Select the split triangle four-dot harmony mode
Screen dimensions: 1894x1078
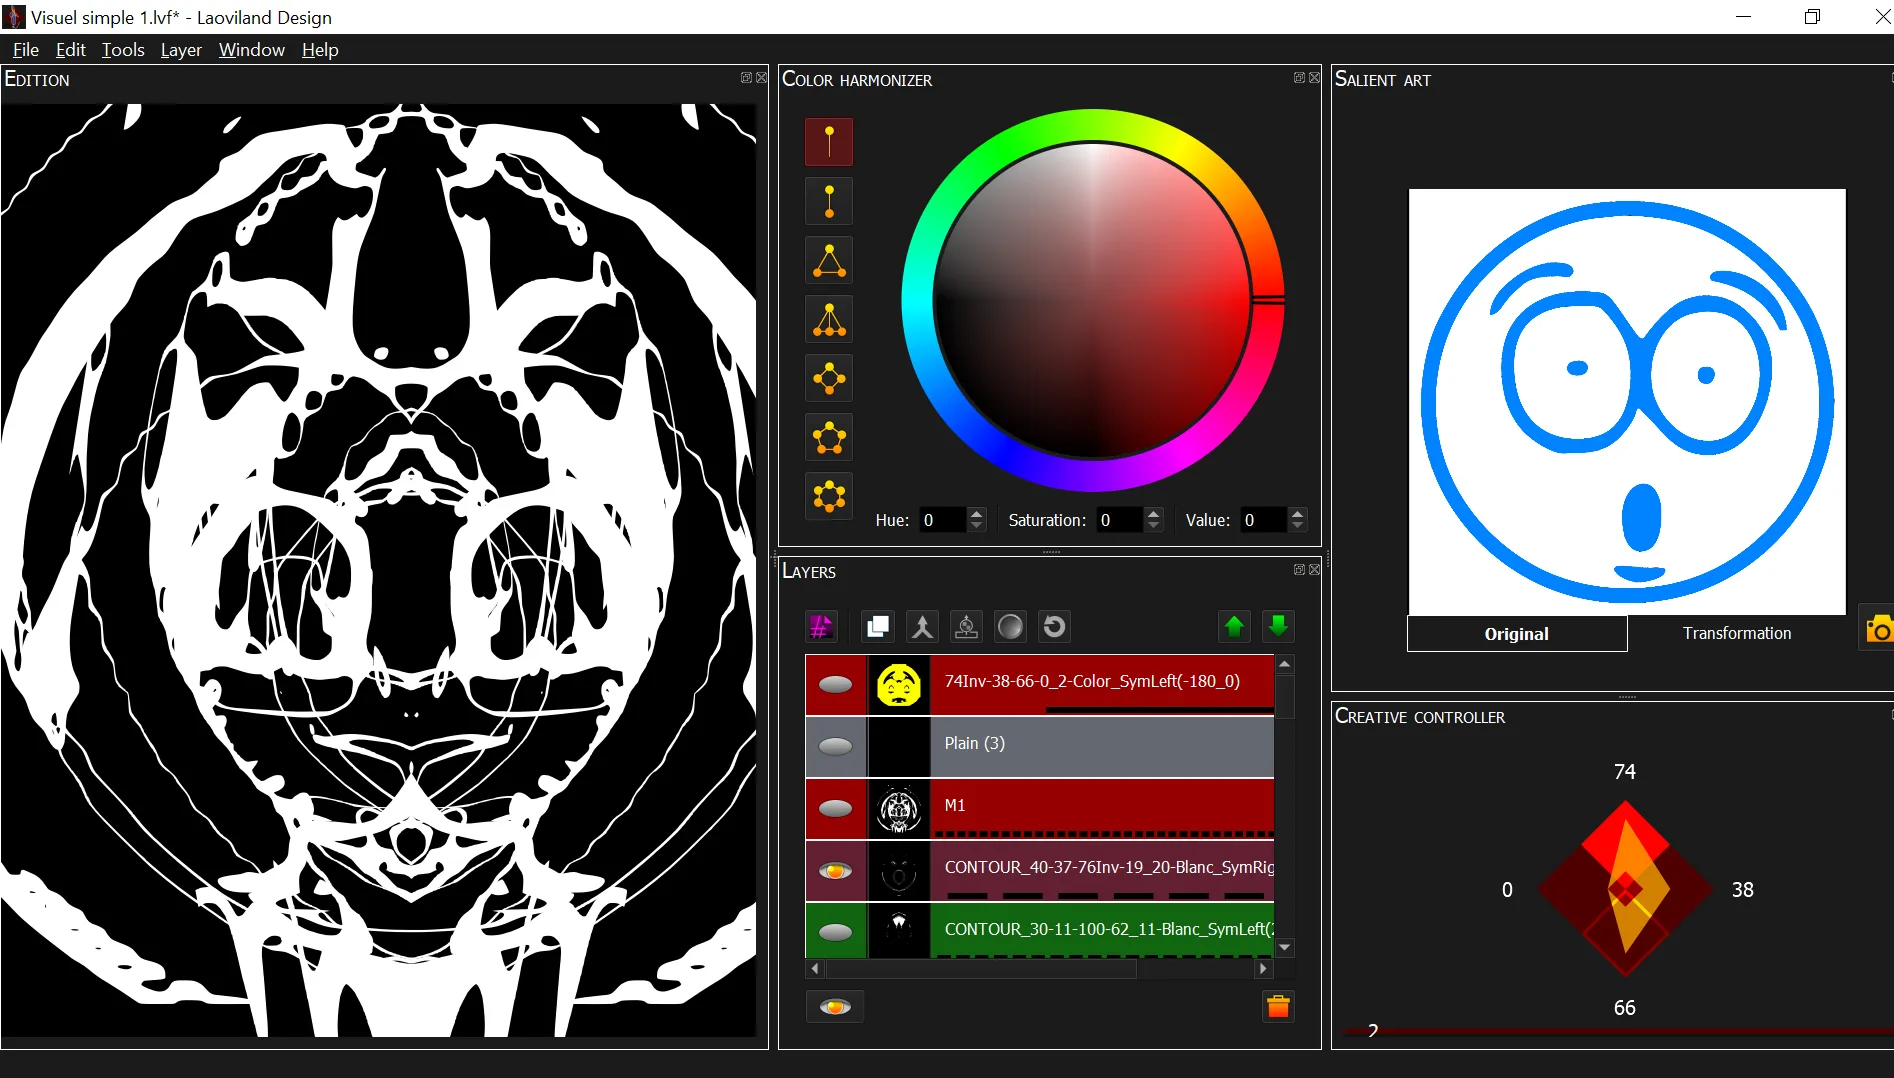point(829,319)
